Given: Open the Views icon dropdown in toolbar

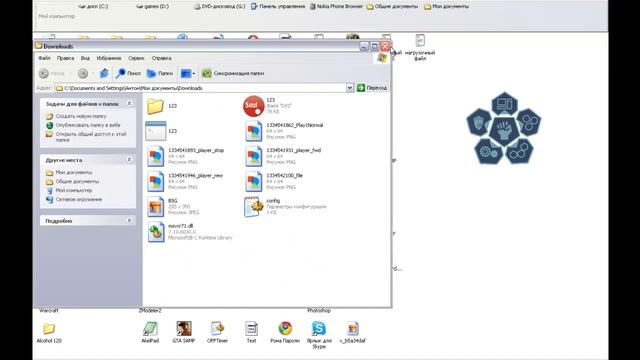Looking at the screenshot, I should click(188, 73).
